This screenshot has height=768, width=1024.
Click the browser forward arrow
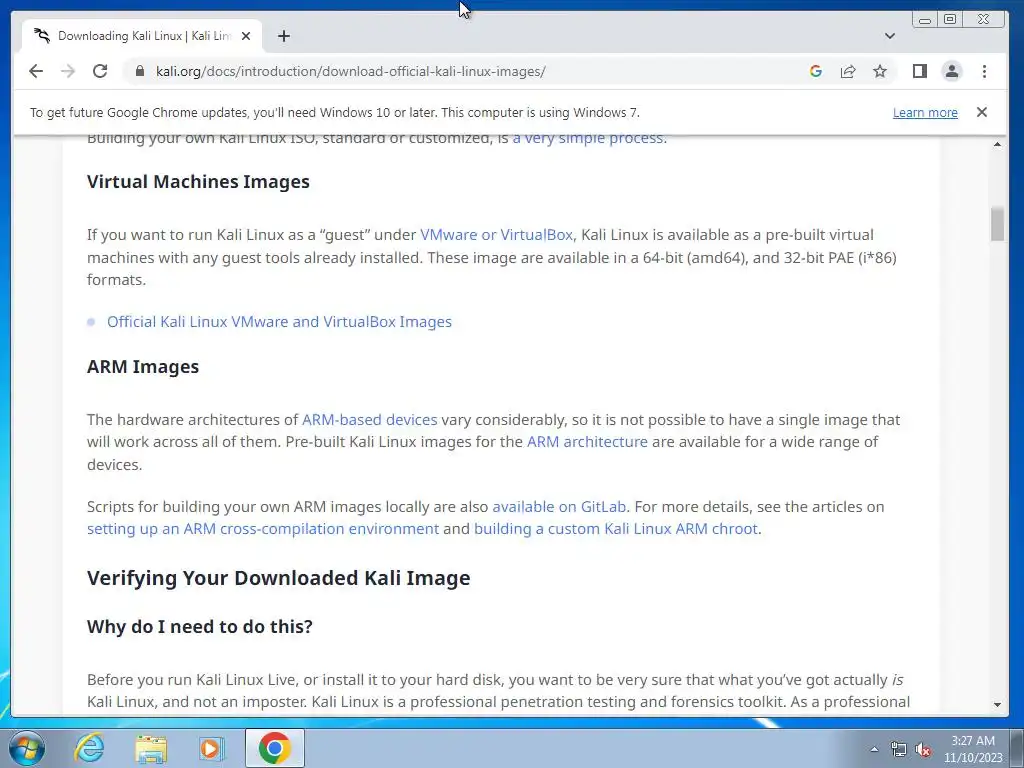click(68, 71)
